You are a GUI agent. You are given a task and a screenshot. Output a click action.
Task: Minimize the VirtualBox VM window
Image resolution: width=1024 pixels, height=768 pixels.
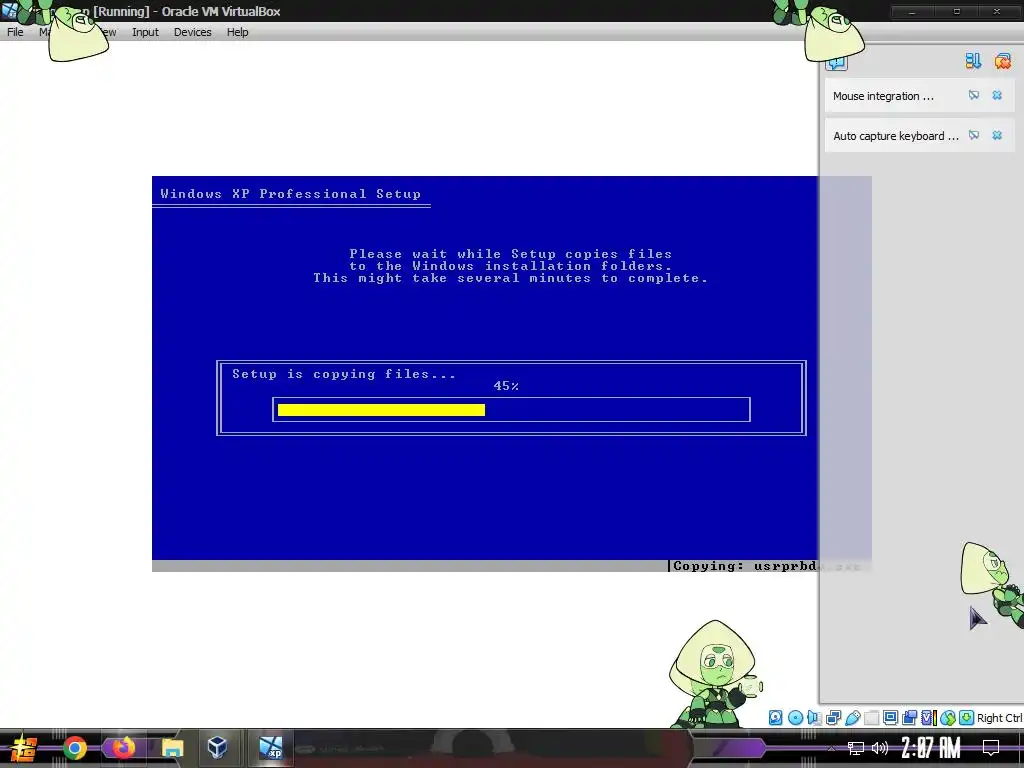pyautogui.click(x=912, y=11)
